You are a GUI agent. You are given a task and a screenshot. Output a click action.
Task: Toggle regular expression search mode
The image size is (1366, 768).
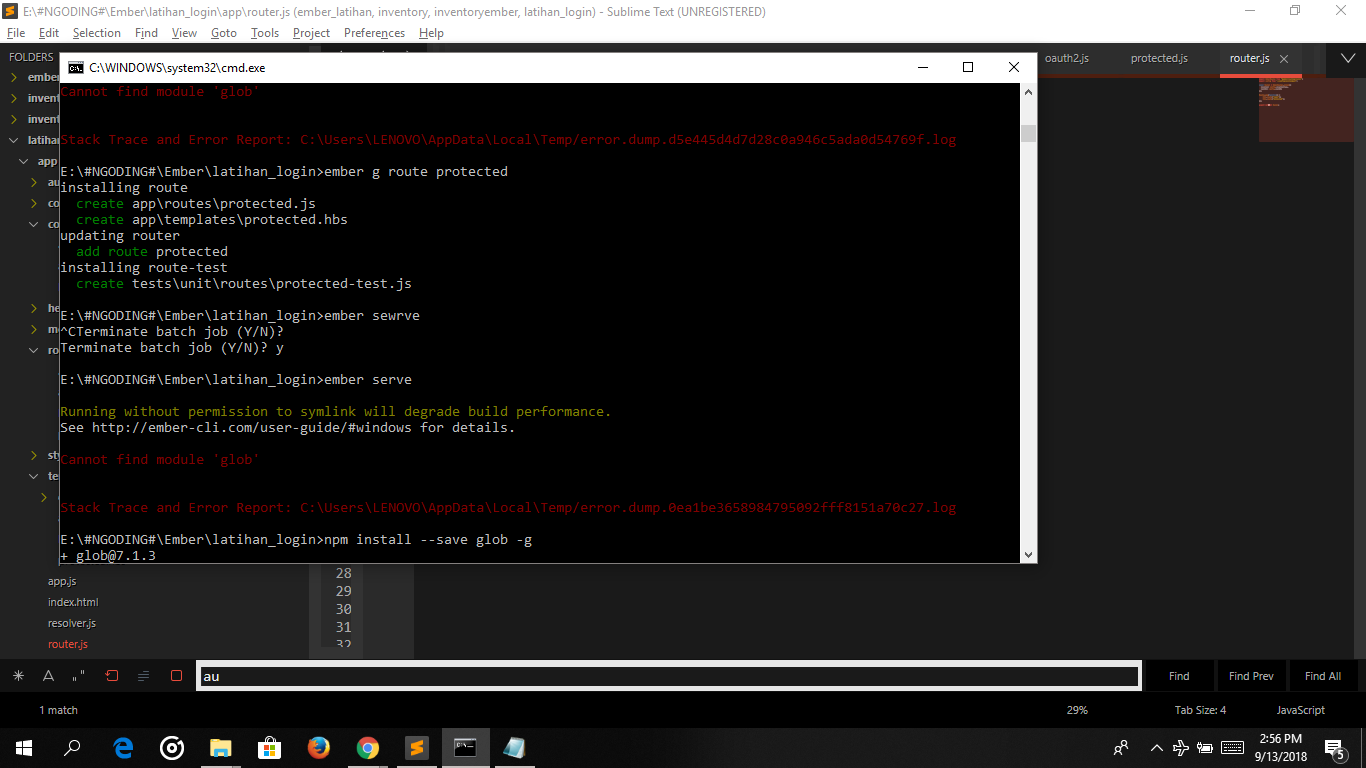pos(17,676)
